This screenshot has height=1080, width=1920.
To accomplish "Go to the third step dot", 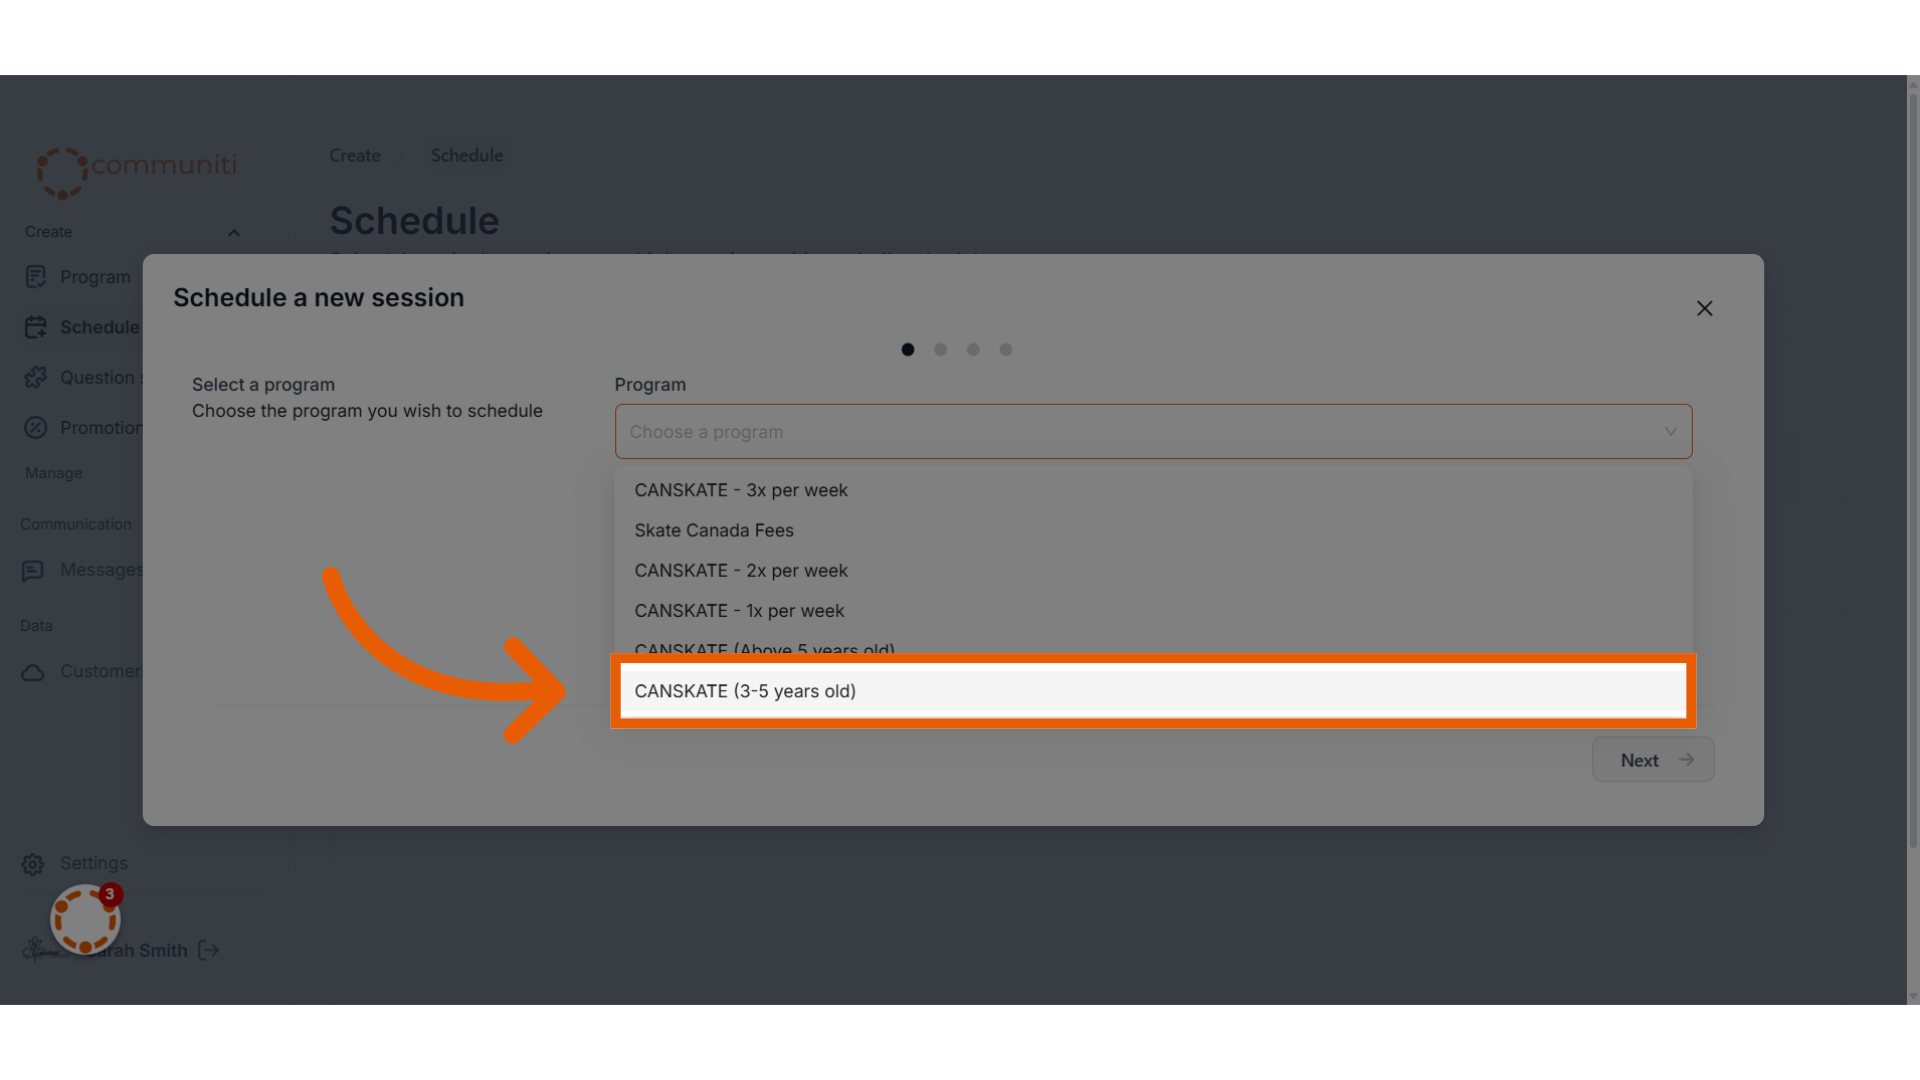I will [x=973, y=350].
